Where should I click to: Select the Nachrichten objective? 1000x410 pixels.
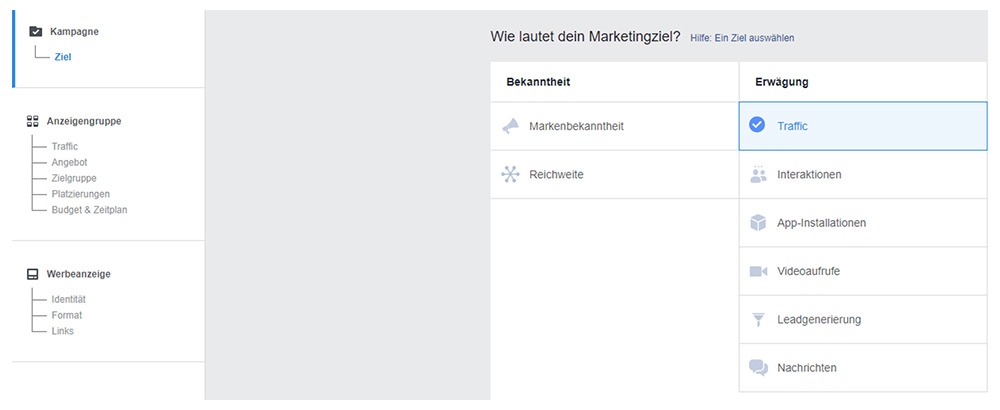click(x=863, y=368)
